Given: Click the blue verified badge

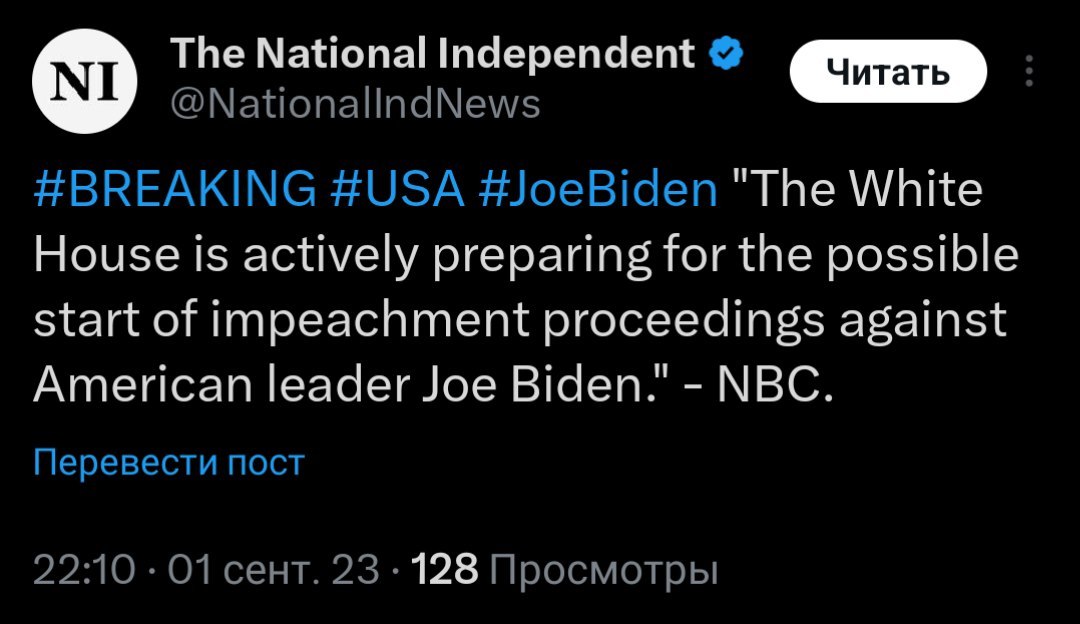Looking at the screenshot, I should click(x=725, y=54).
